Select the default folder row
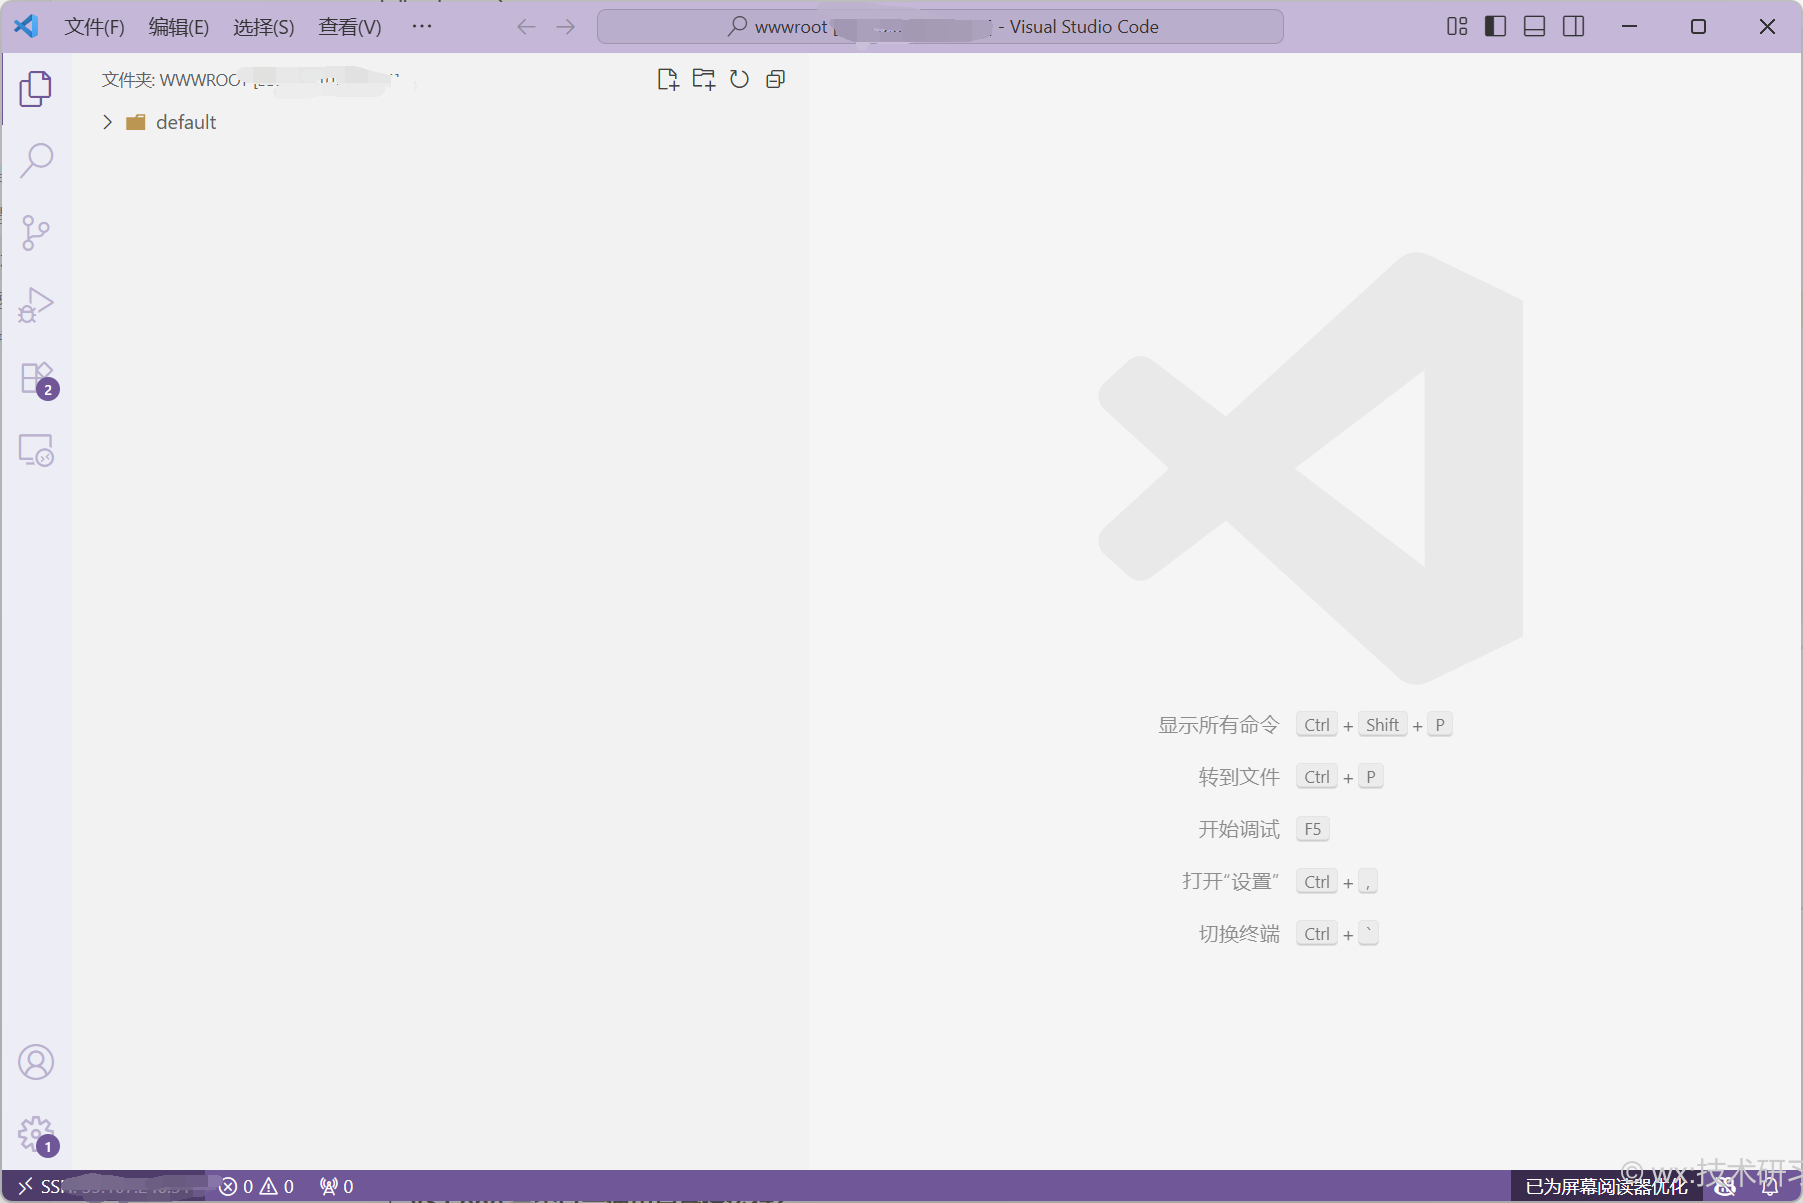This screenshot has height=1203, width=1803. click(440, 122)
